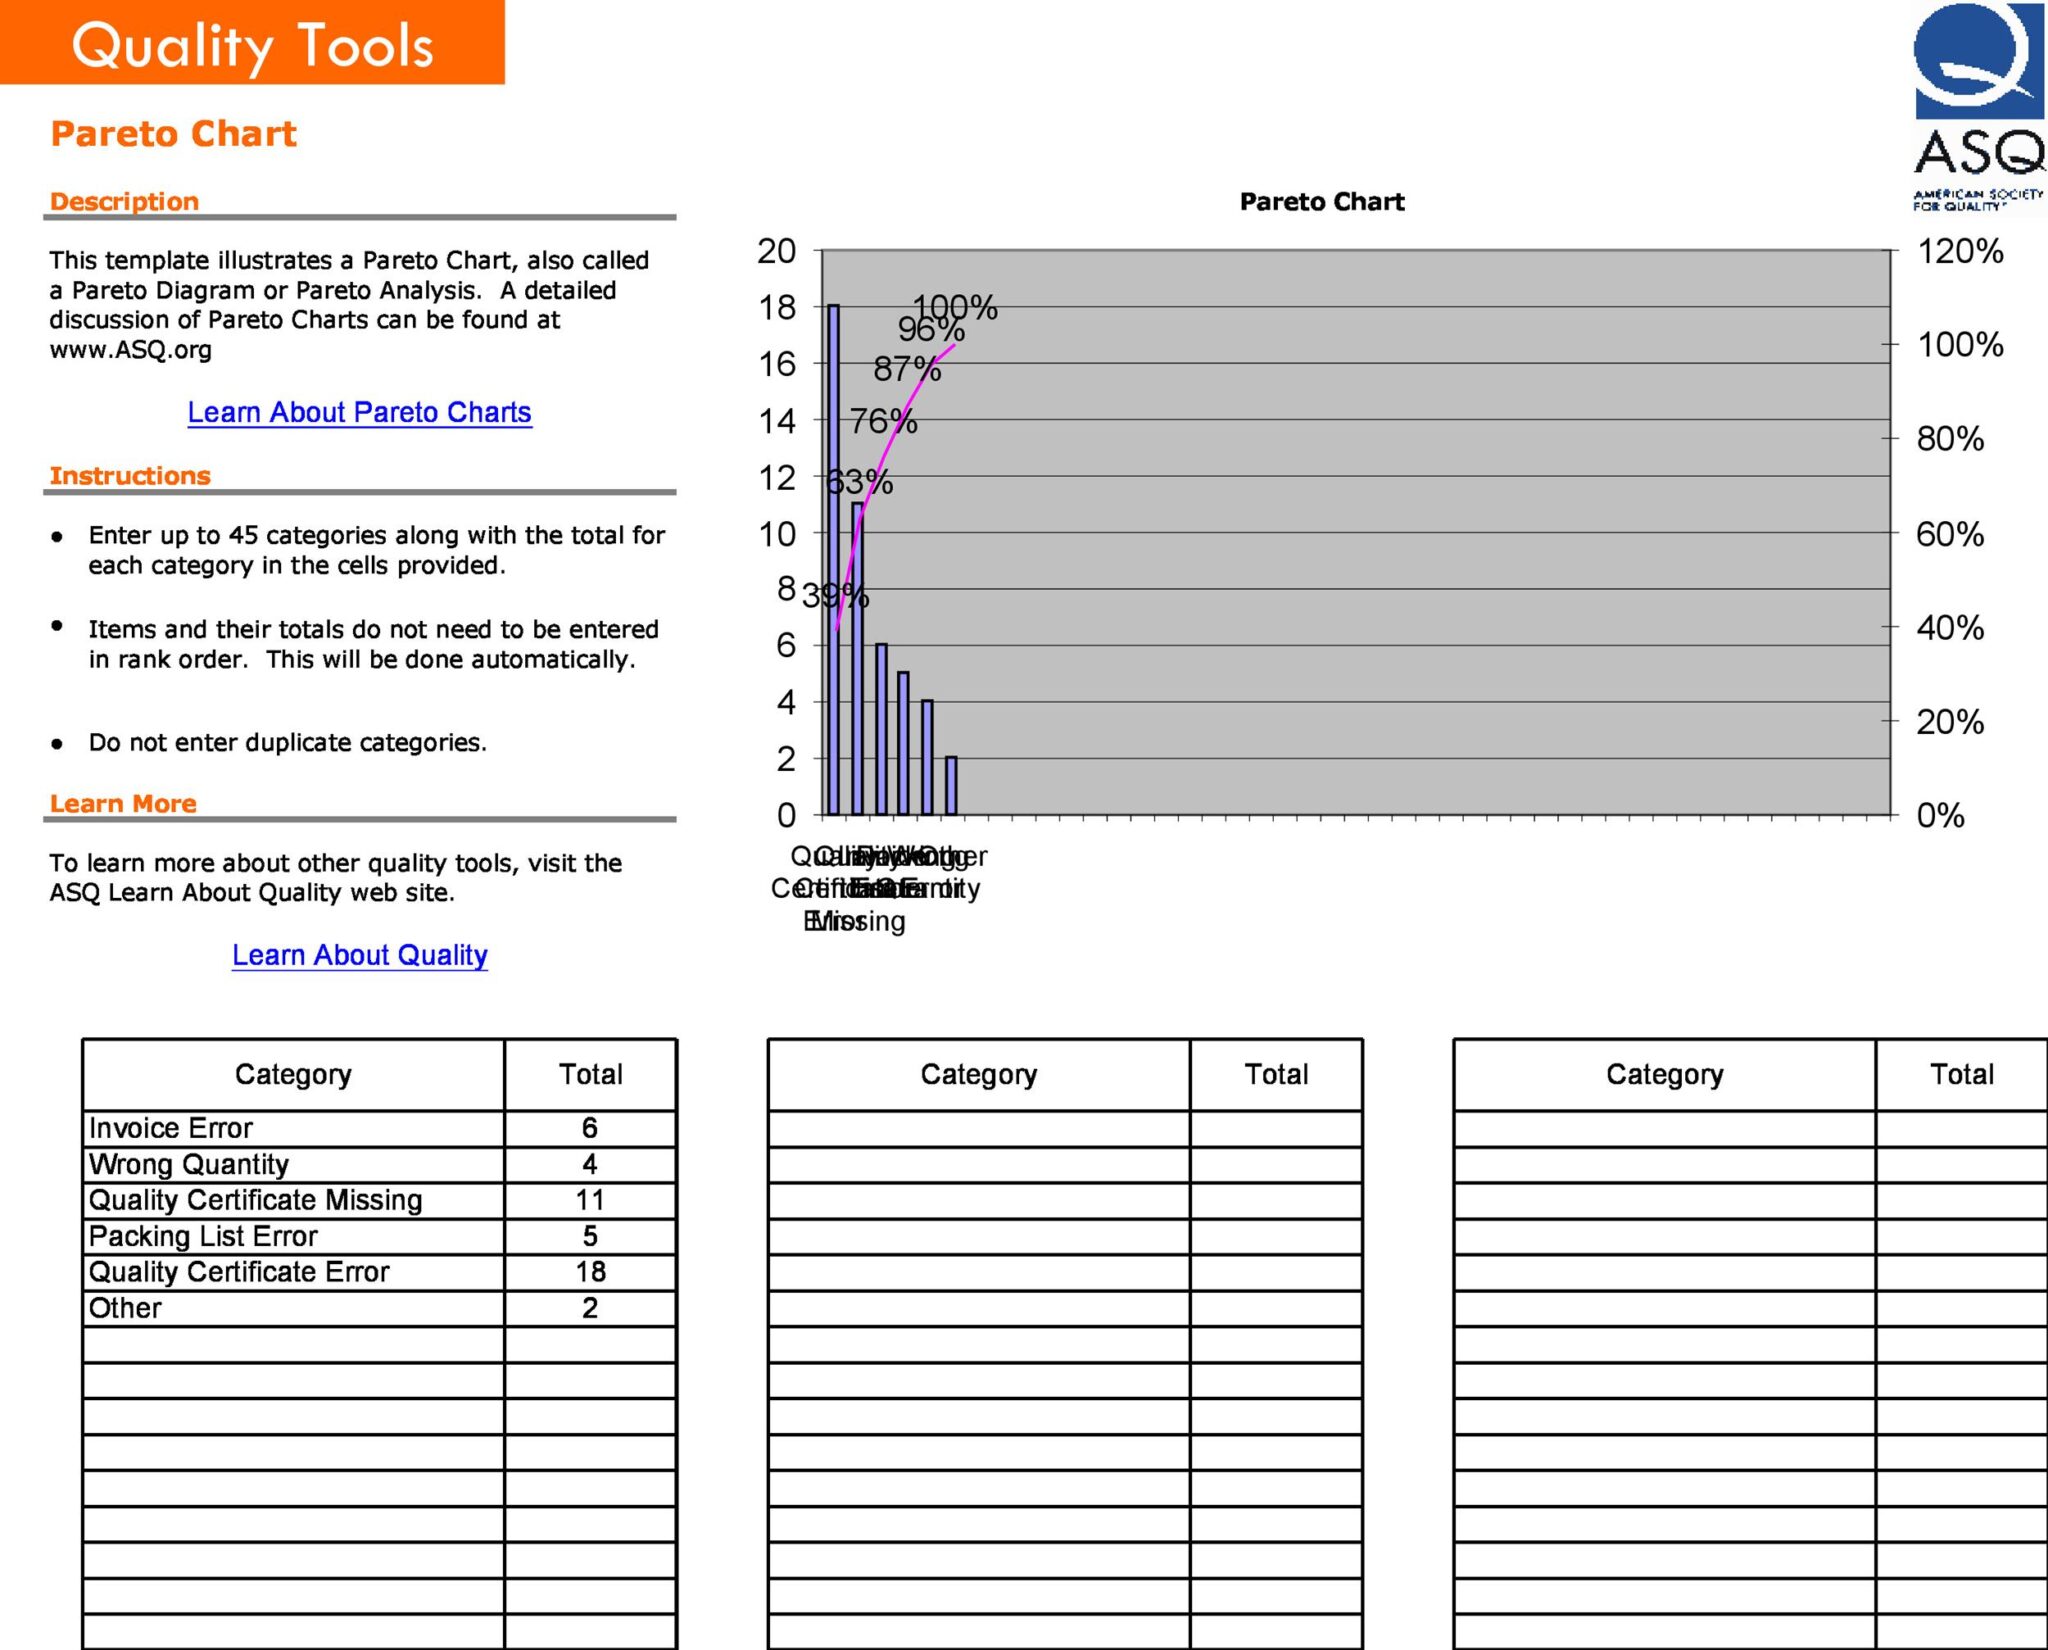Click the shortest bar in the chart
The image size is (2048, 1650).
tap(951, 786)
